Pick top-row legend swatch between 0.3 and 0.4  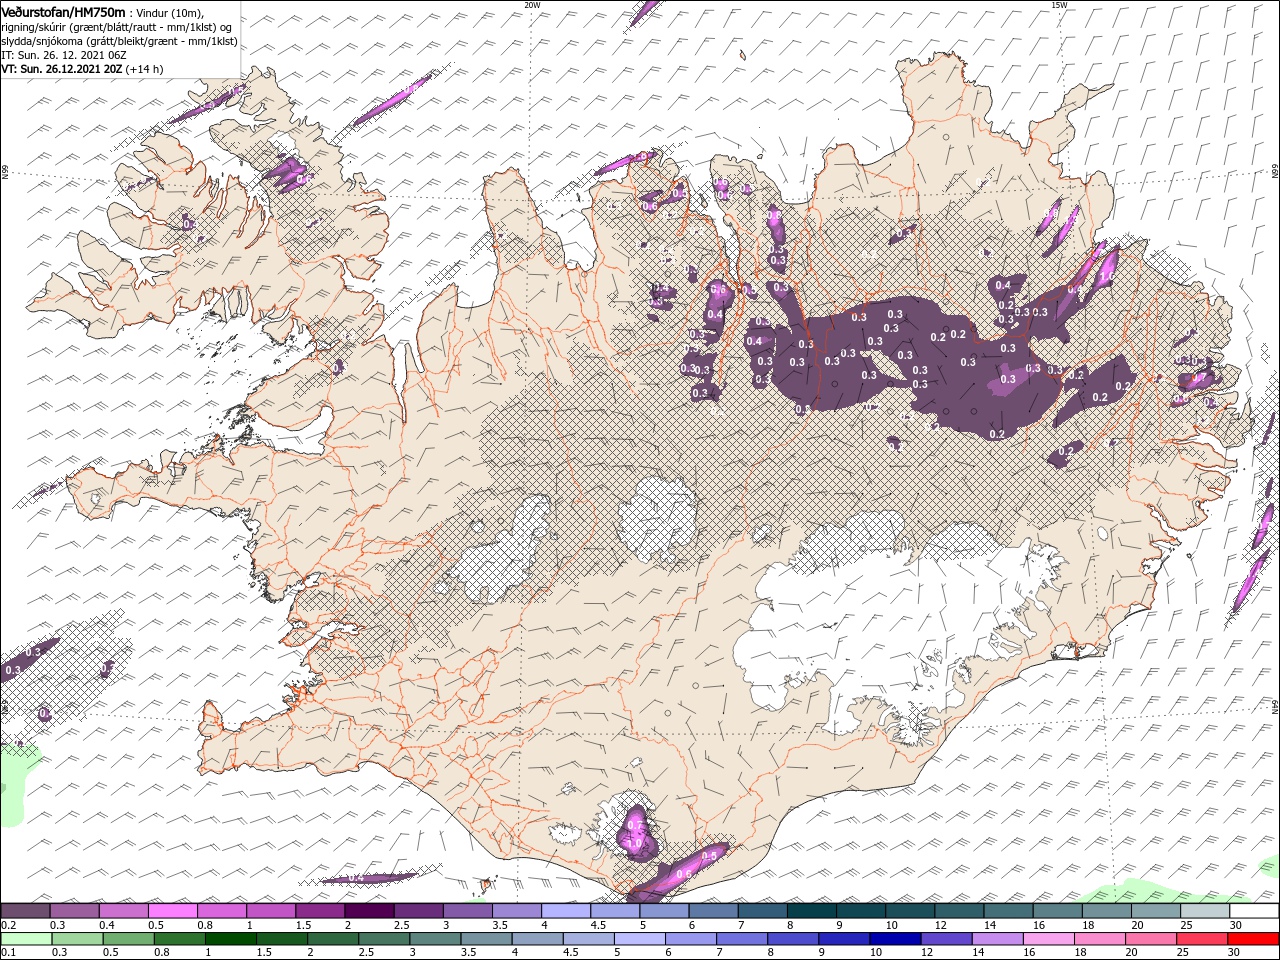tap(74, 911)
